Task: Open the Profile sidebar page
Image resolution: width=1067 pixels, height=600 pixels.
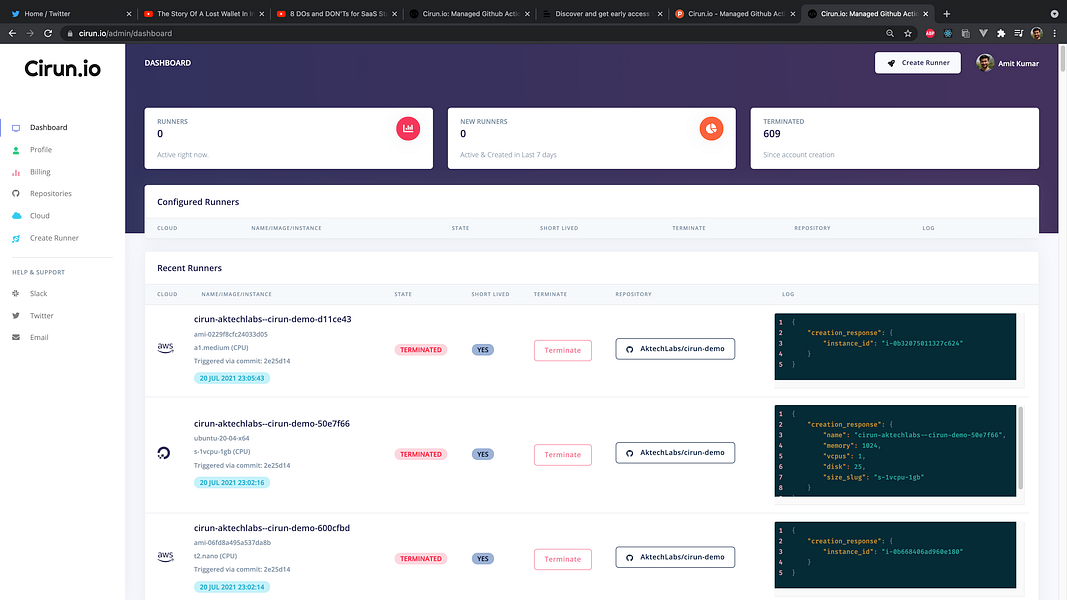Action: pyautogui.click(x=41, y=150)
